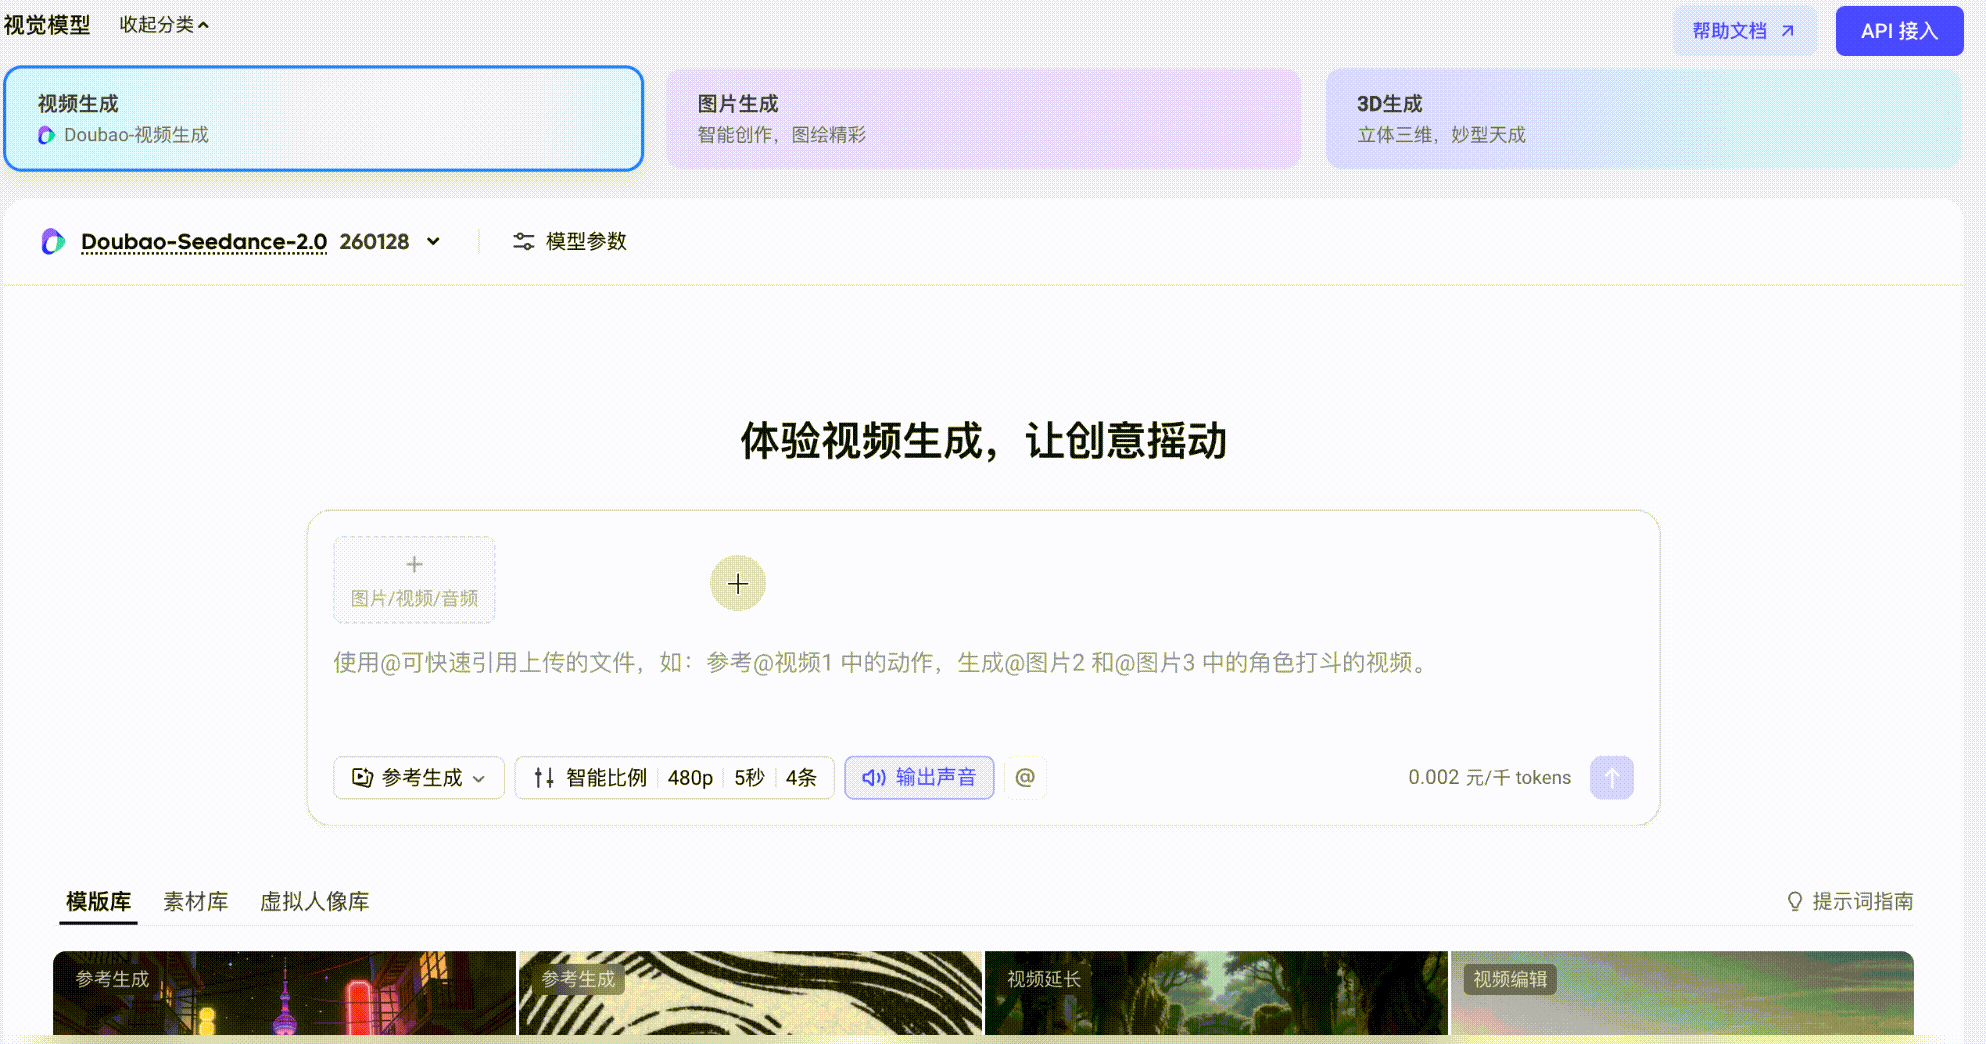Click the Doubao logo beside the model name
Viewport: 1986px width, 1044px height.
53,241
